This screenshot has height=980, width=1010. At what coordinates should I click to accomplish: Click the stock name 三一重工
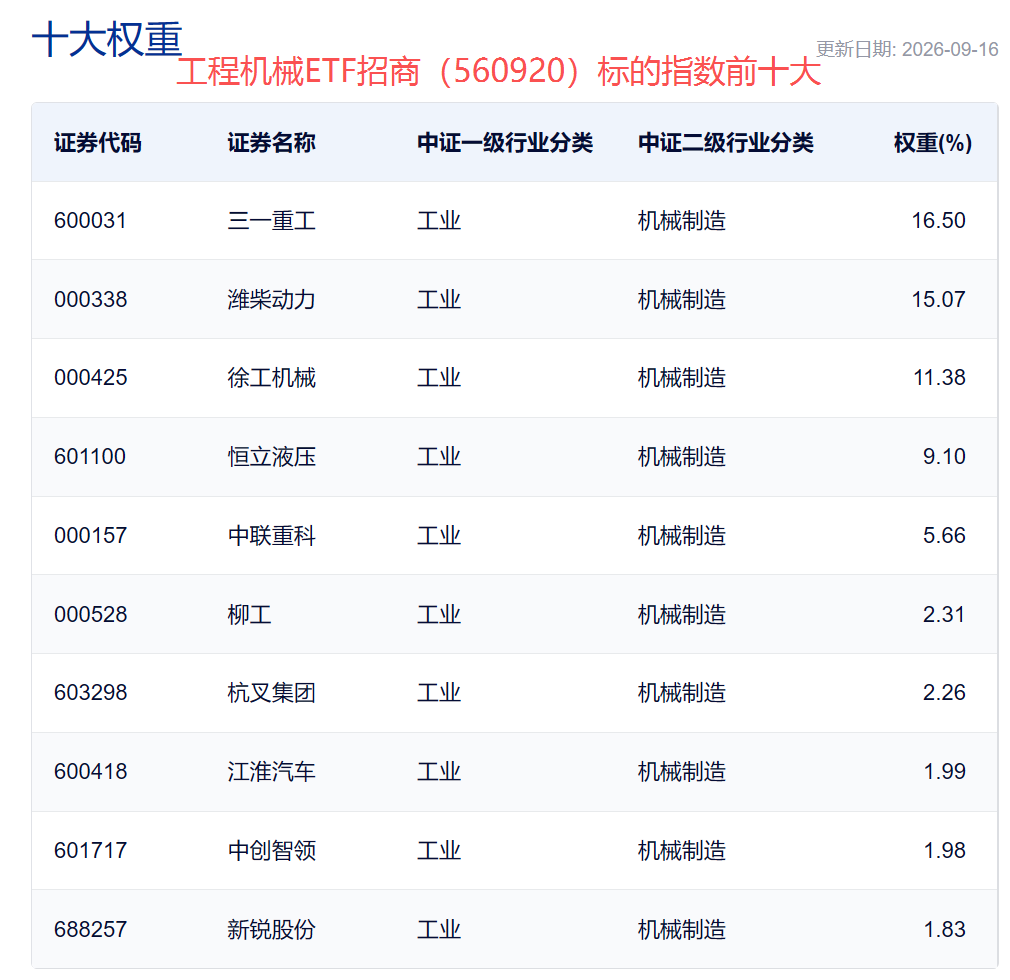271,221
